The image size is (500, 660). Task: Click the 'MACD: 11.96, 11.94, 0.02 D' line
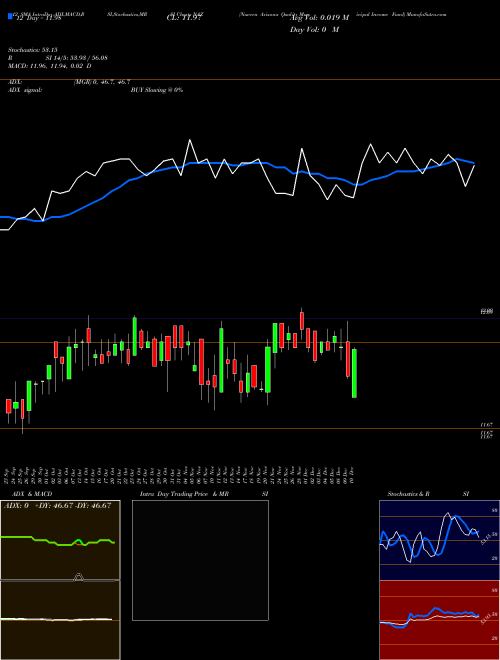tap(50, 66)
